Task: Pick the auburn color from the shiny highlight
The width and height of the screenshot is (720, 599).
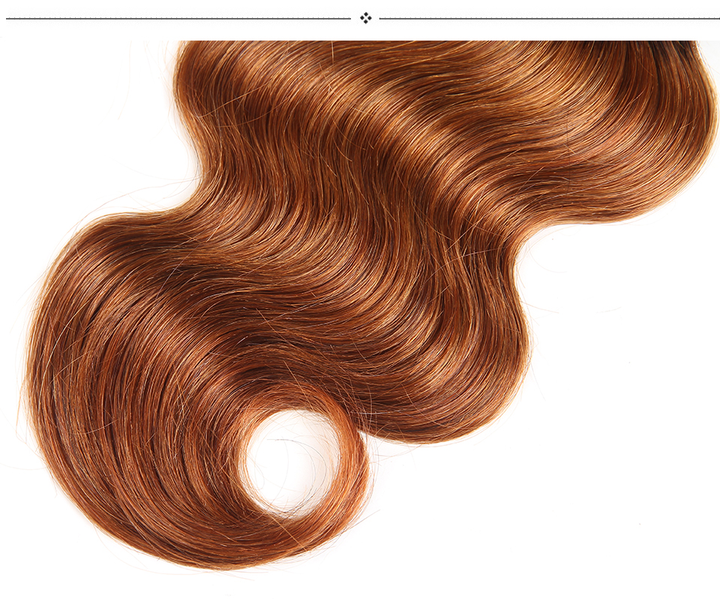Action: click(x=400, y=160)
